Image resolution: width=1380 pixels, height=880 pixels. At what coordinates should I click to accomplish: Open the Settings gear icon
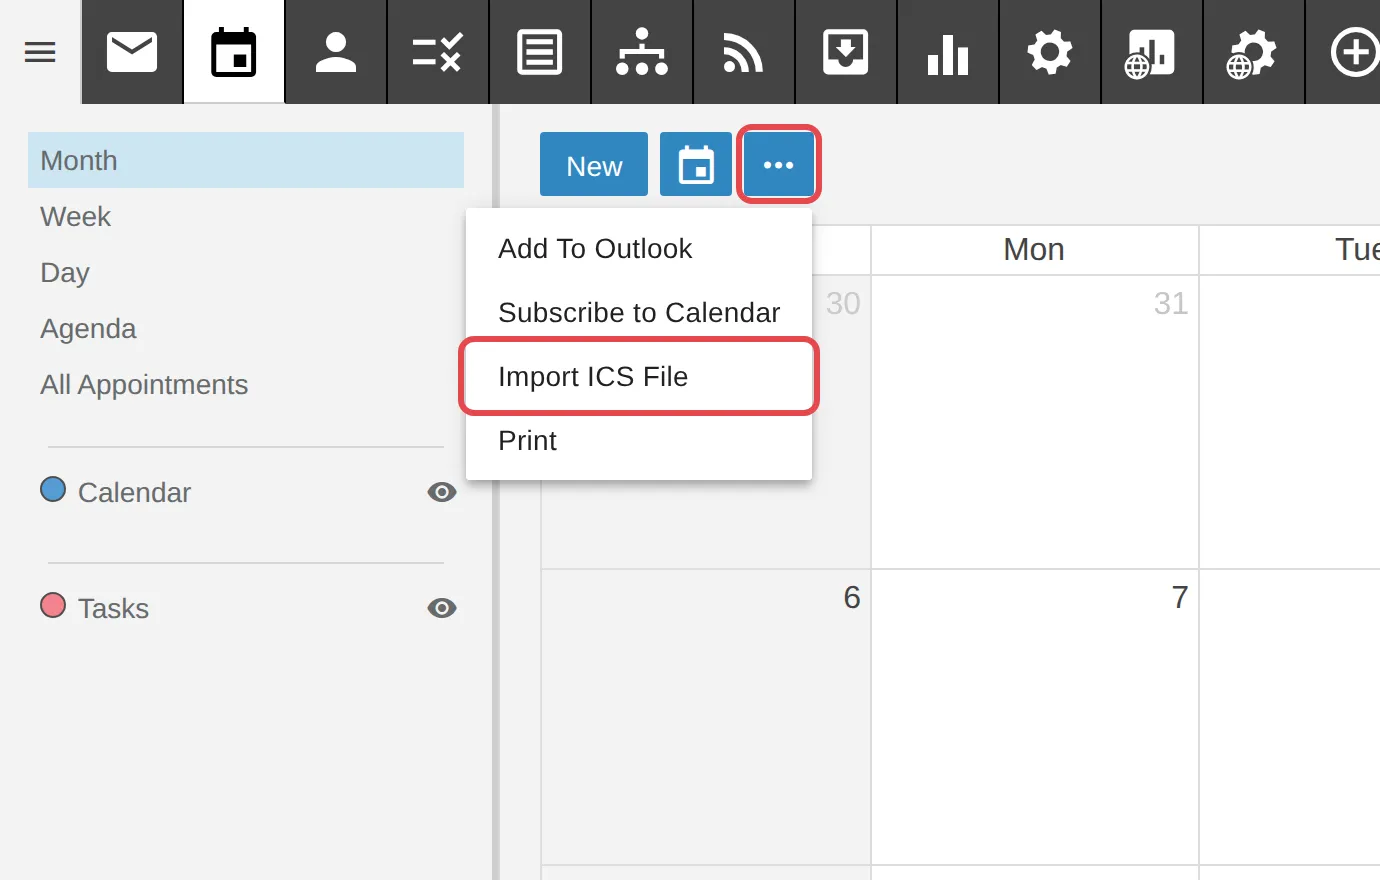click(1050, 52)
